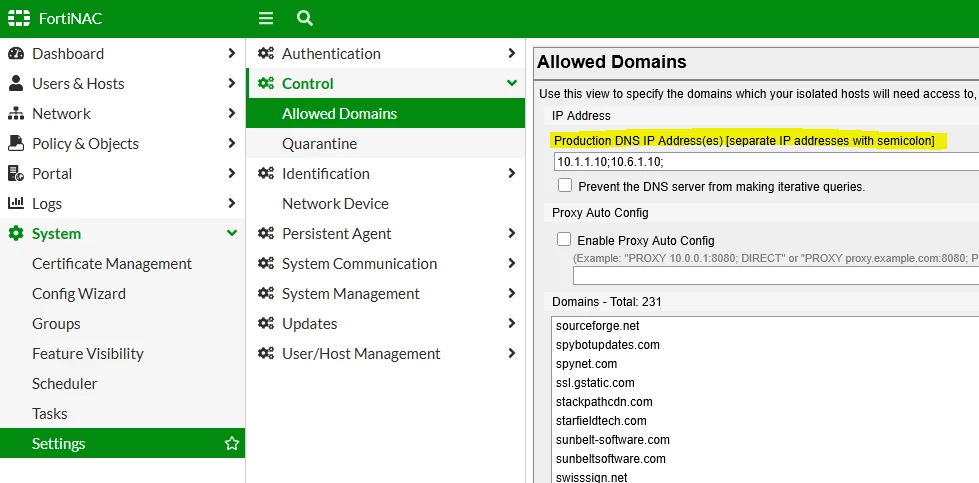Click the FortiNAC logo icon
Image resolution: width=979 pixels, height=483 pixels.
point(19,18)
